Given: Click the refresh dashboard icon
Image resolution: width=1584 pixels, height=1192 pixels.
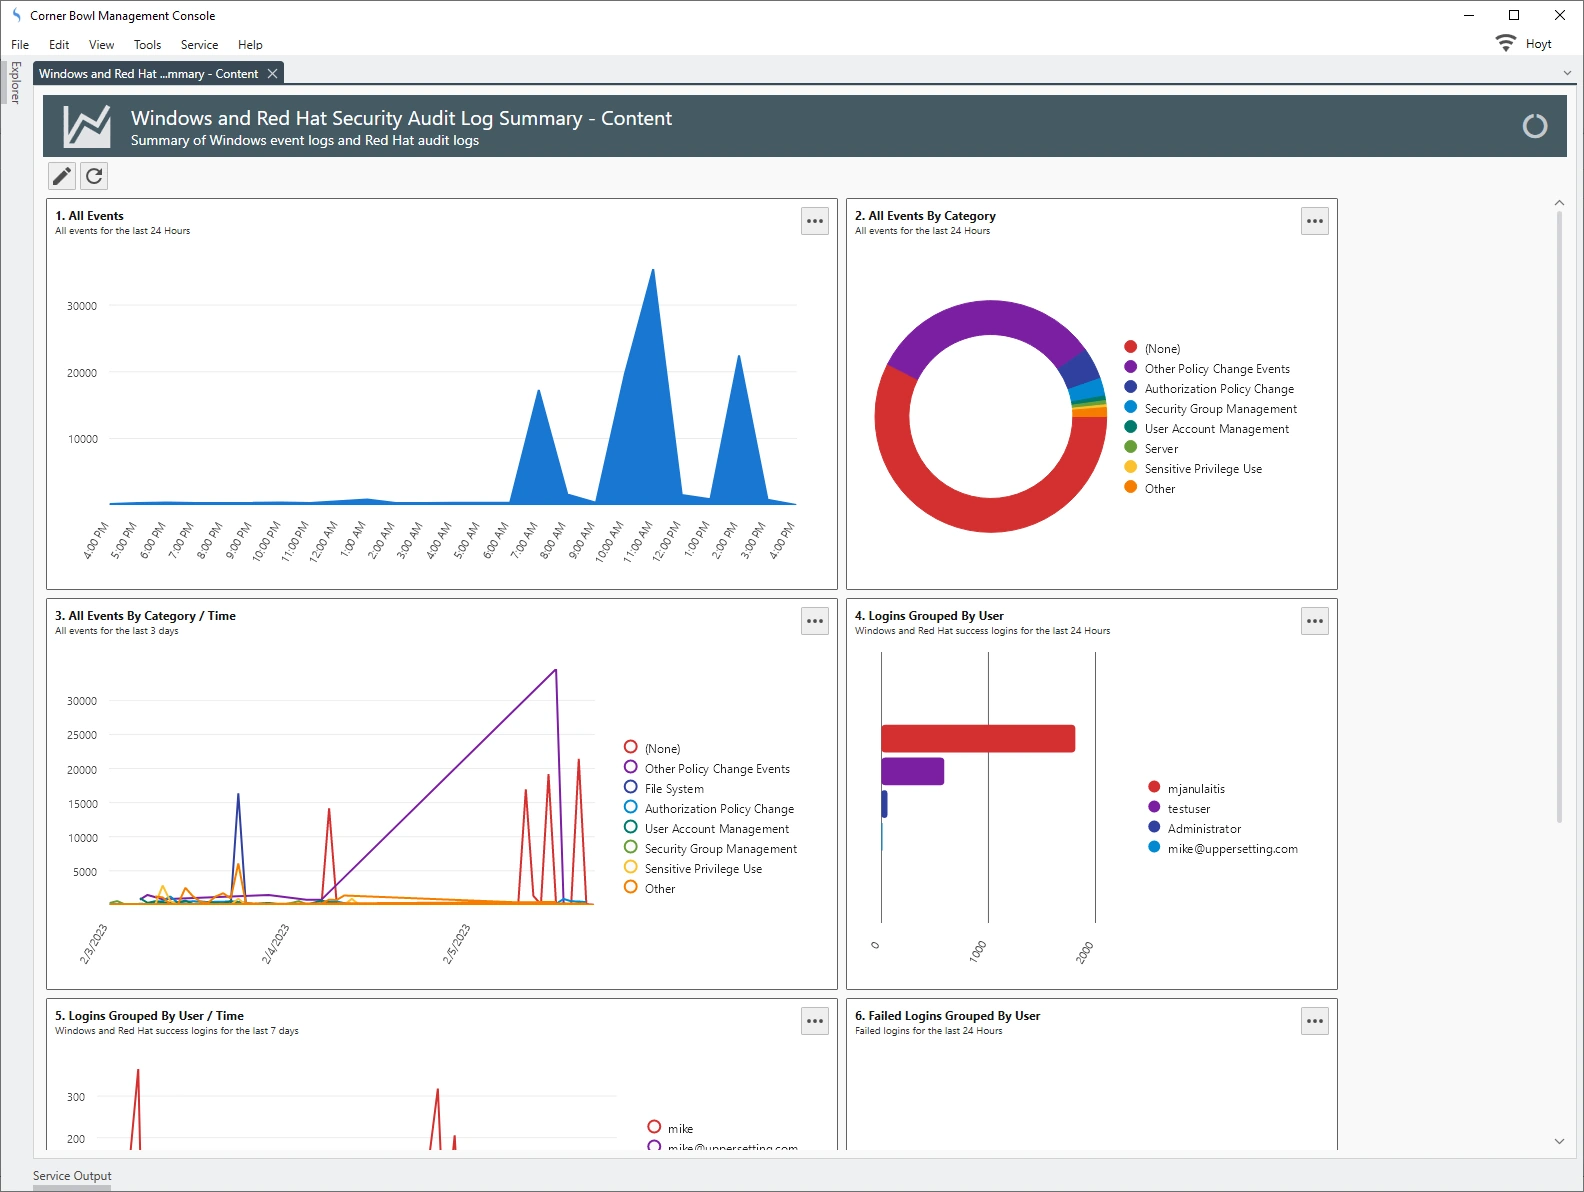Looking at the screenshot, I should [94, 176].
